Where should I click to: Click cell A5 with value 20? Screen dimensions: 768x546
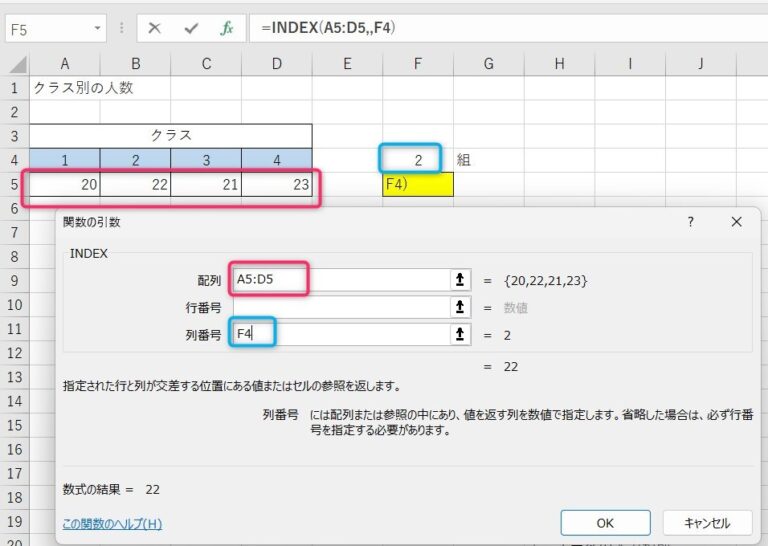65,184
